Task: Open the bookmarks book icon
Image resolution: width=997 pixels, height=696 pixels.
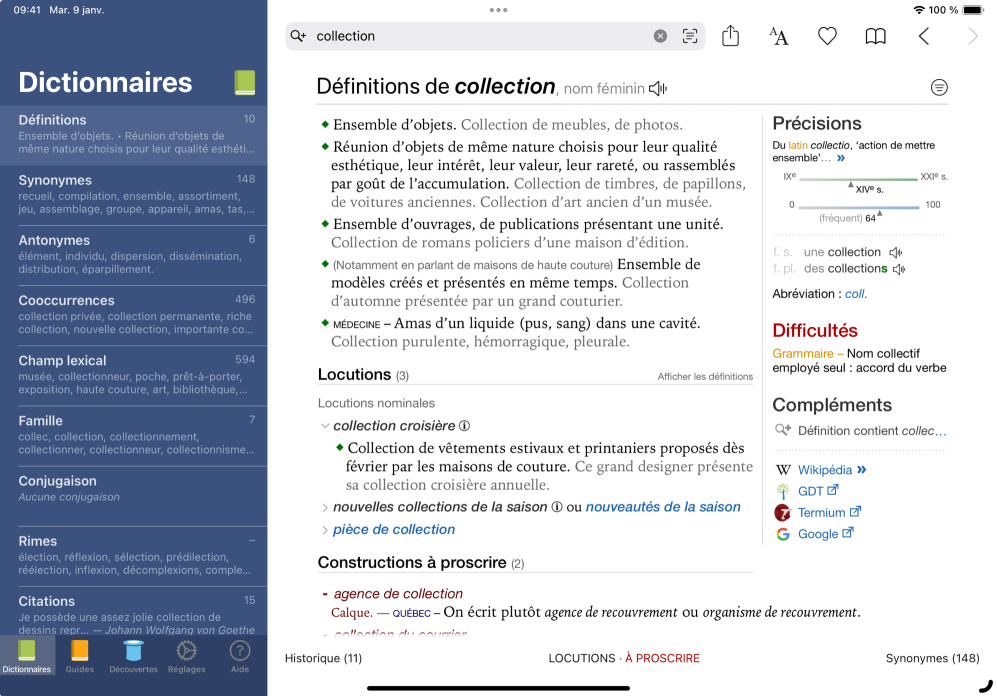Action: [x=875, y=36]
